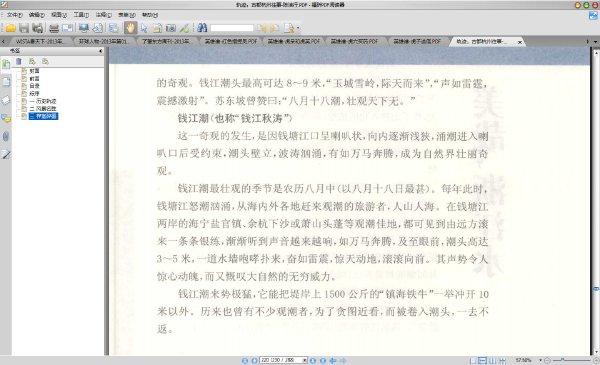Switch to continuous facing layout icon
Screen dimensions: 600x365
click(502, 360)
